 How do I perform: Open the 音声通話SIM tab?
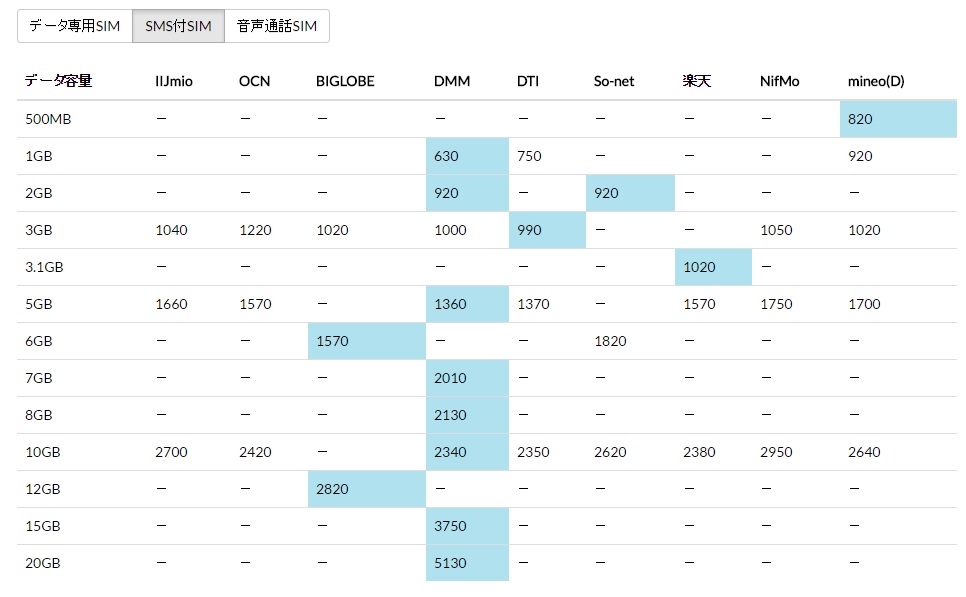coord(277,26)
